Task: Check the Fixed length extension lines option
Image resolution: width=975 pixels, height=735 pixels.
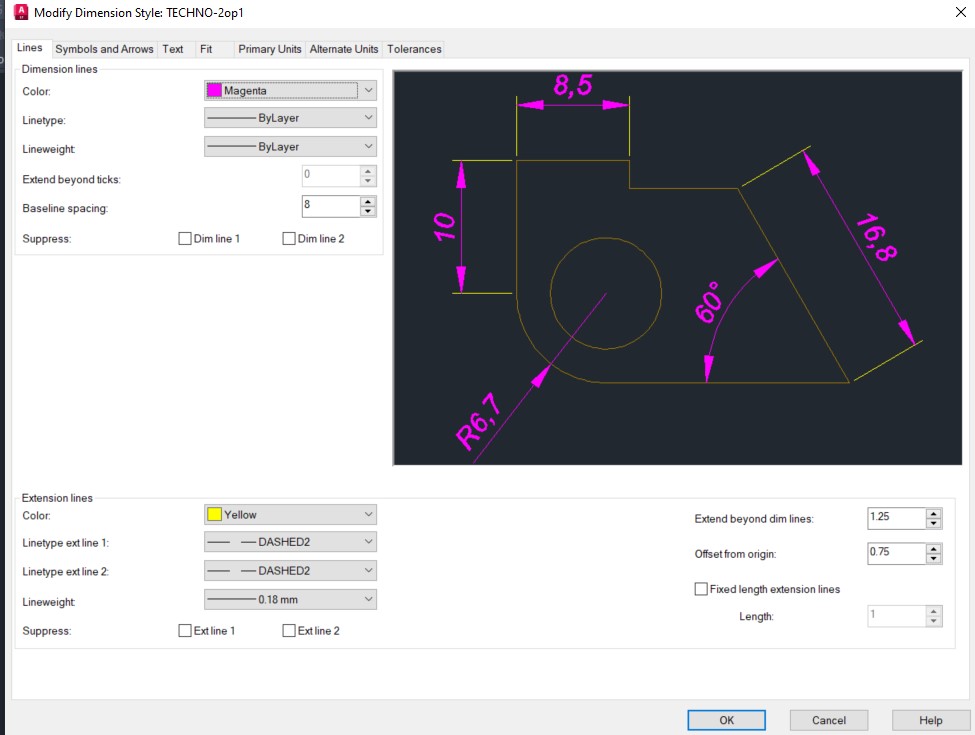Action: pos(701,588)
